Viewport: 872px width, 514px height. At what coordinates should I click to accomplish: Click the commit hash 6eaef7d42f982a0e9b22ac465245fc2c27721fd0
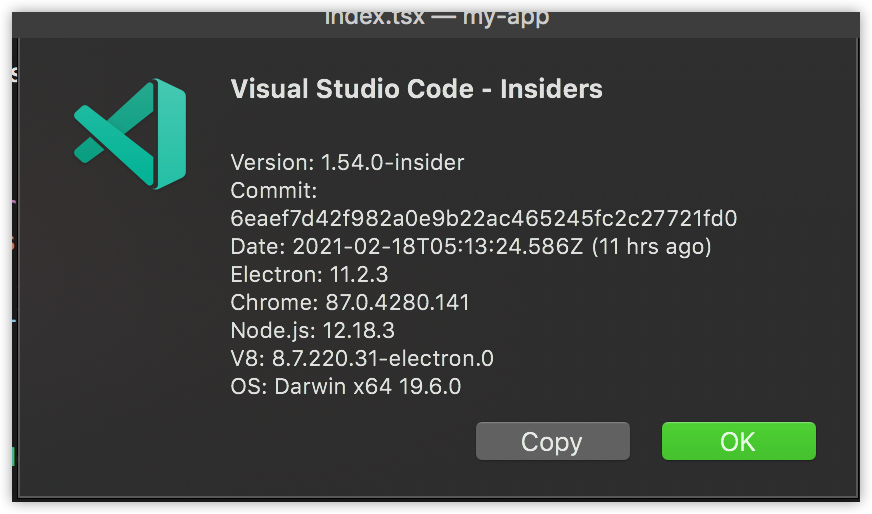(x=484, y=219)
